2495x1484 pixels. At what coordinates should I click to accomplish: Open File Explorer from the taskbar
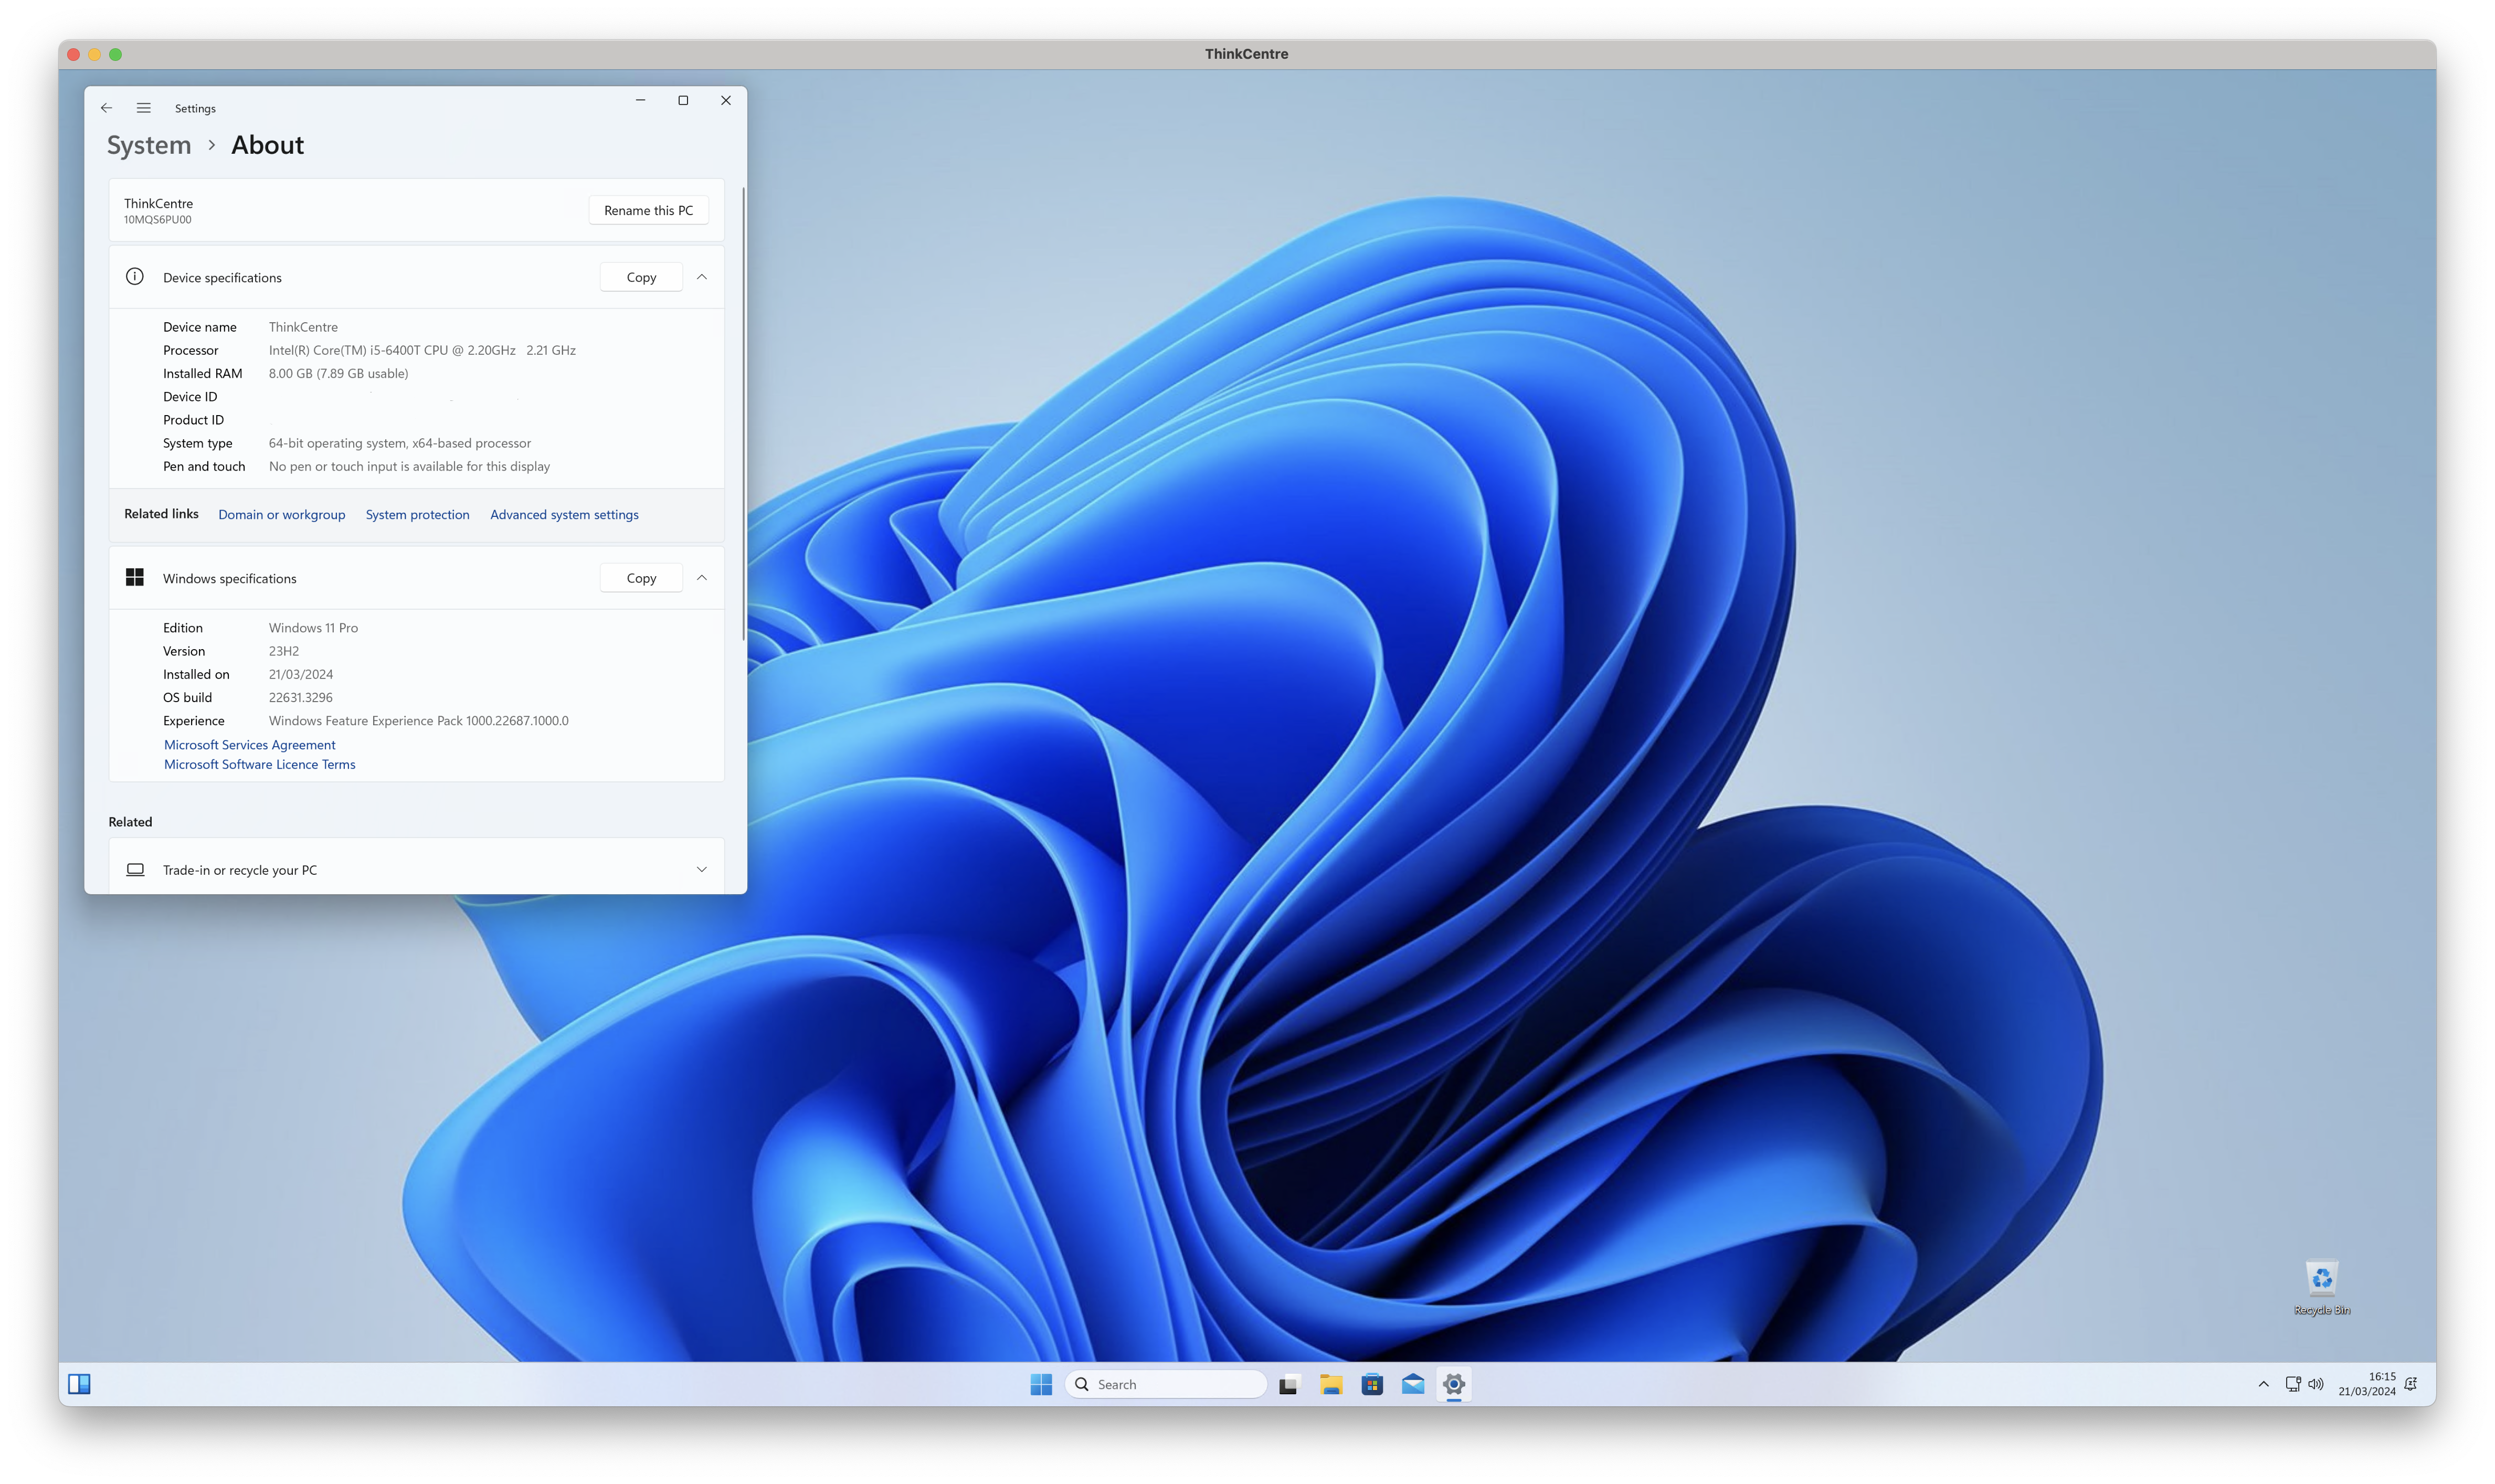point(1330,1384)
